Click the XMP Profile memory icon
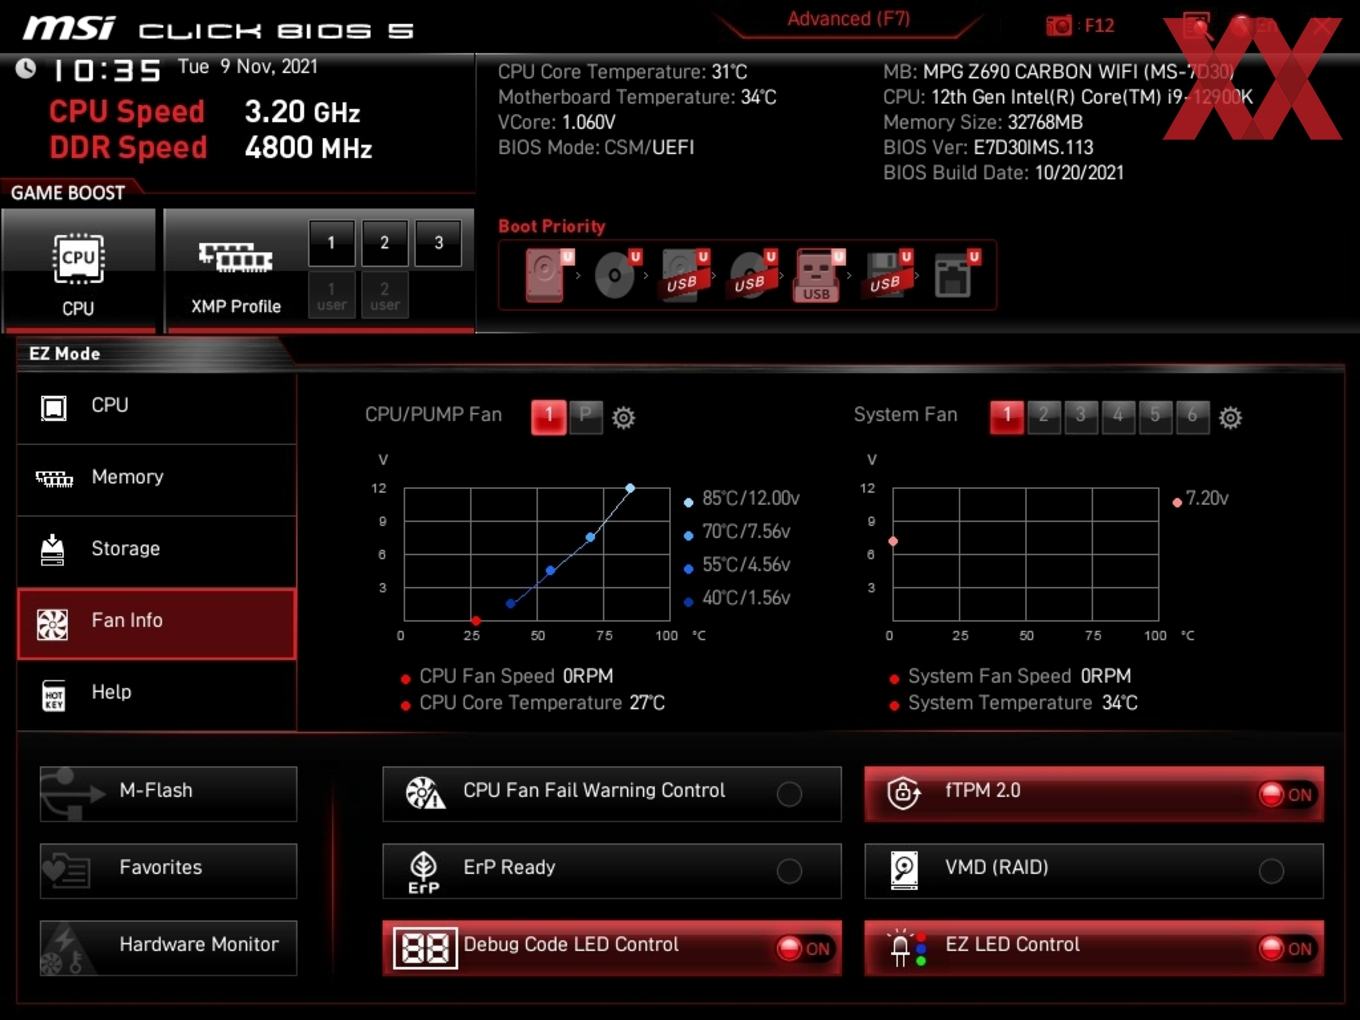This screenshot has width=1360, height=1020. pyautogui.click(x=236, y=257)
